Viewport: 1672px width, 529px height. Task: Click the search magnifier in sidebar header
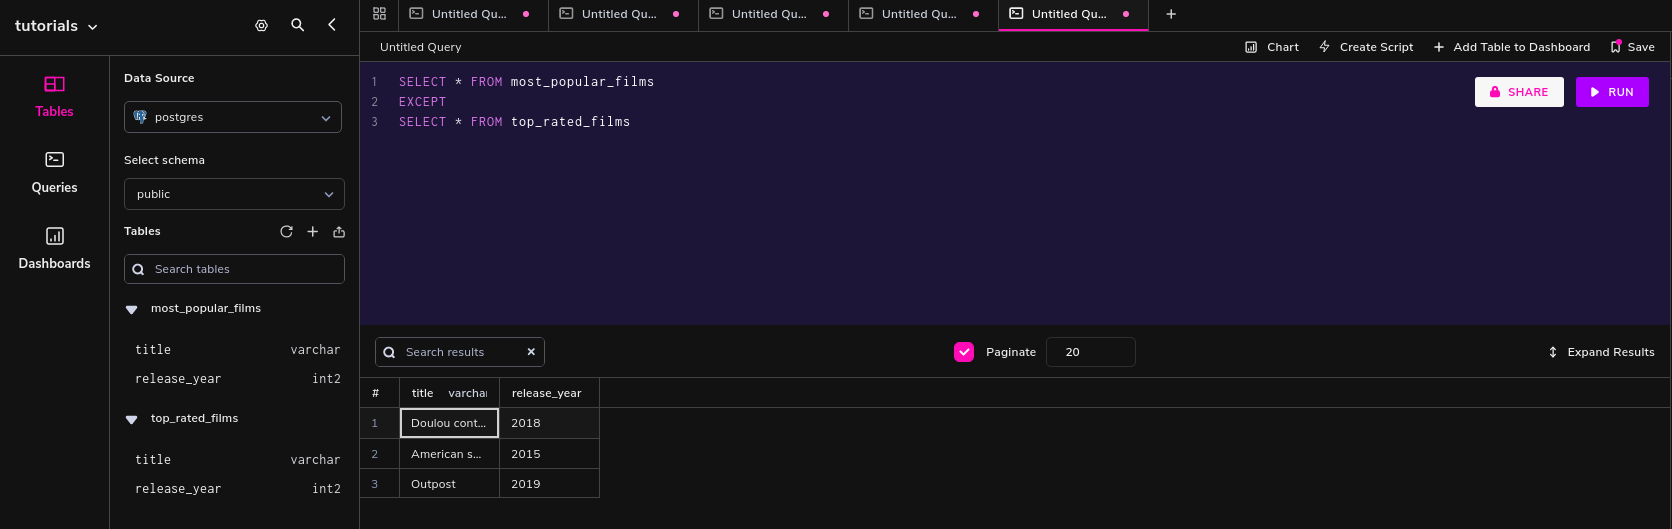[298, 25]
